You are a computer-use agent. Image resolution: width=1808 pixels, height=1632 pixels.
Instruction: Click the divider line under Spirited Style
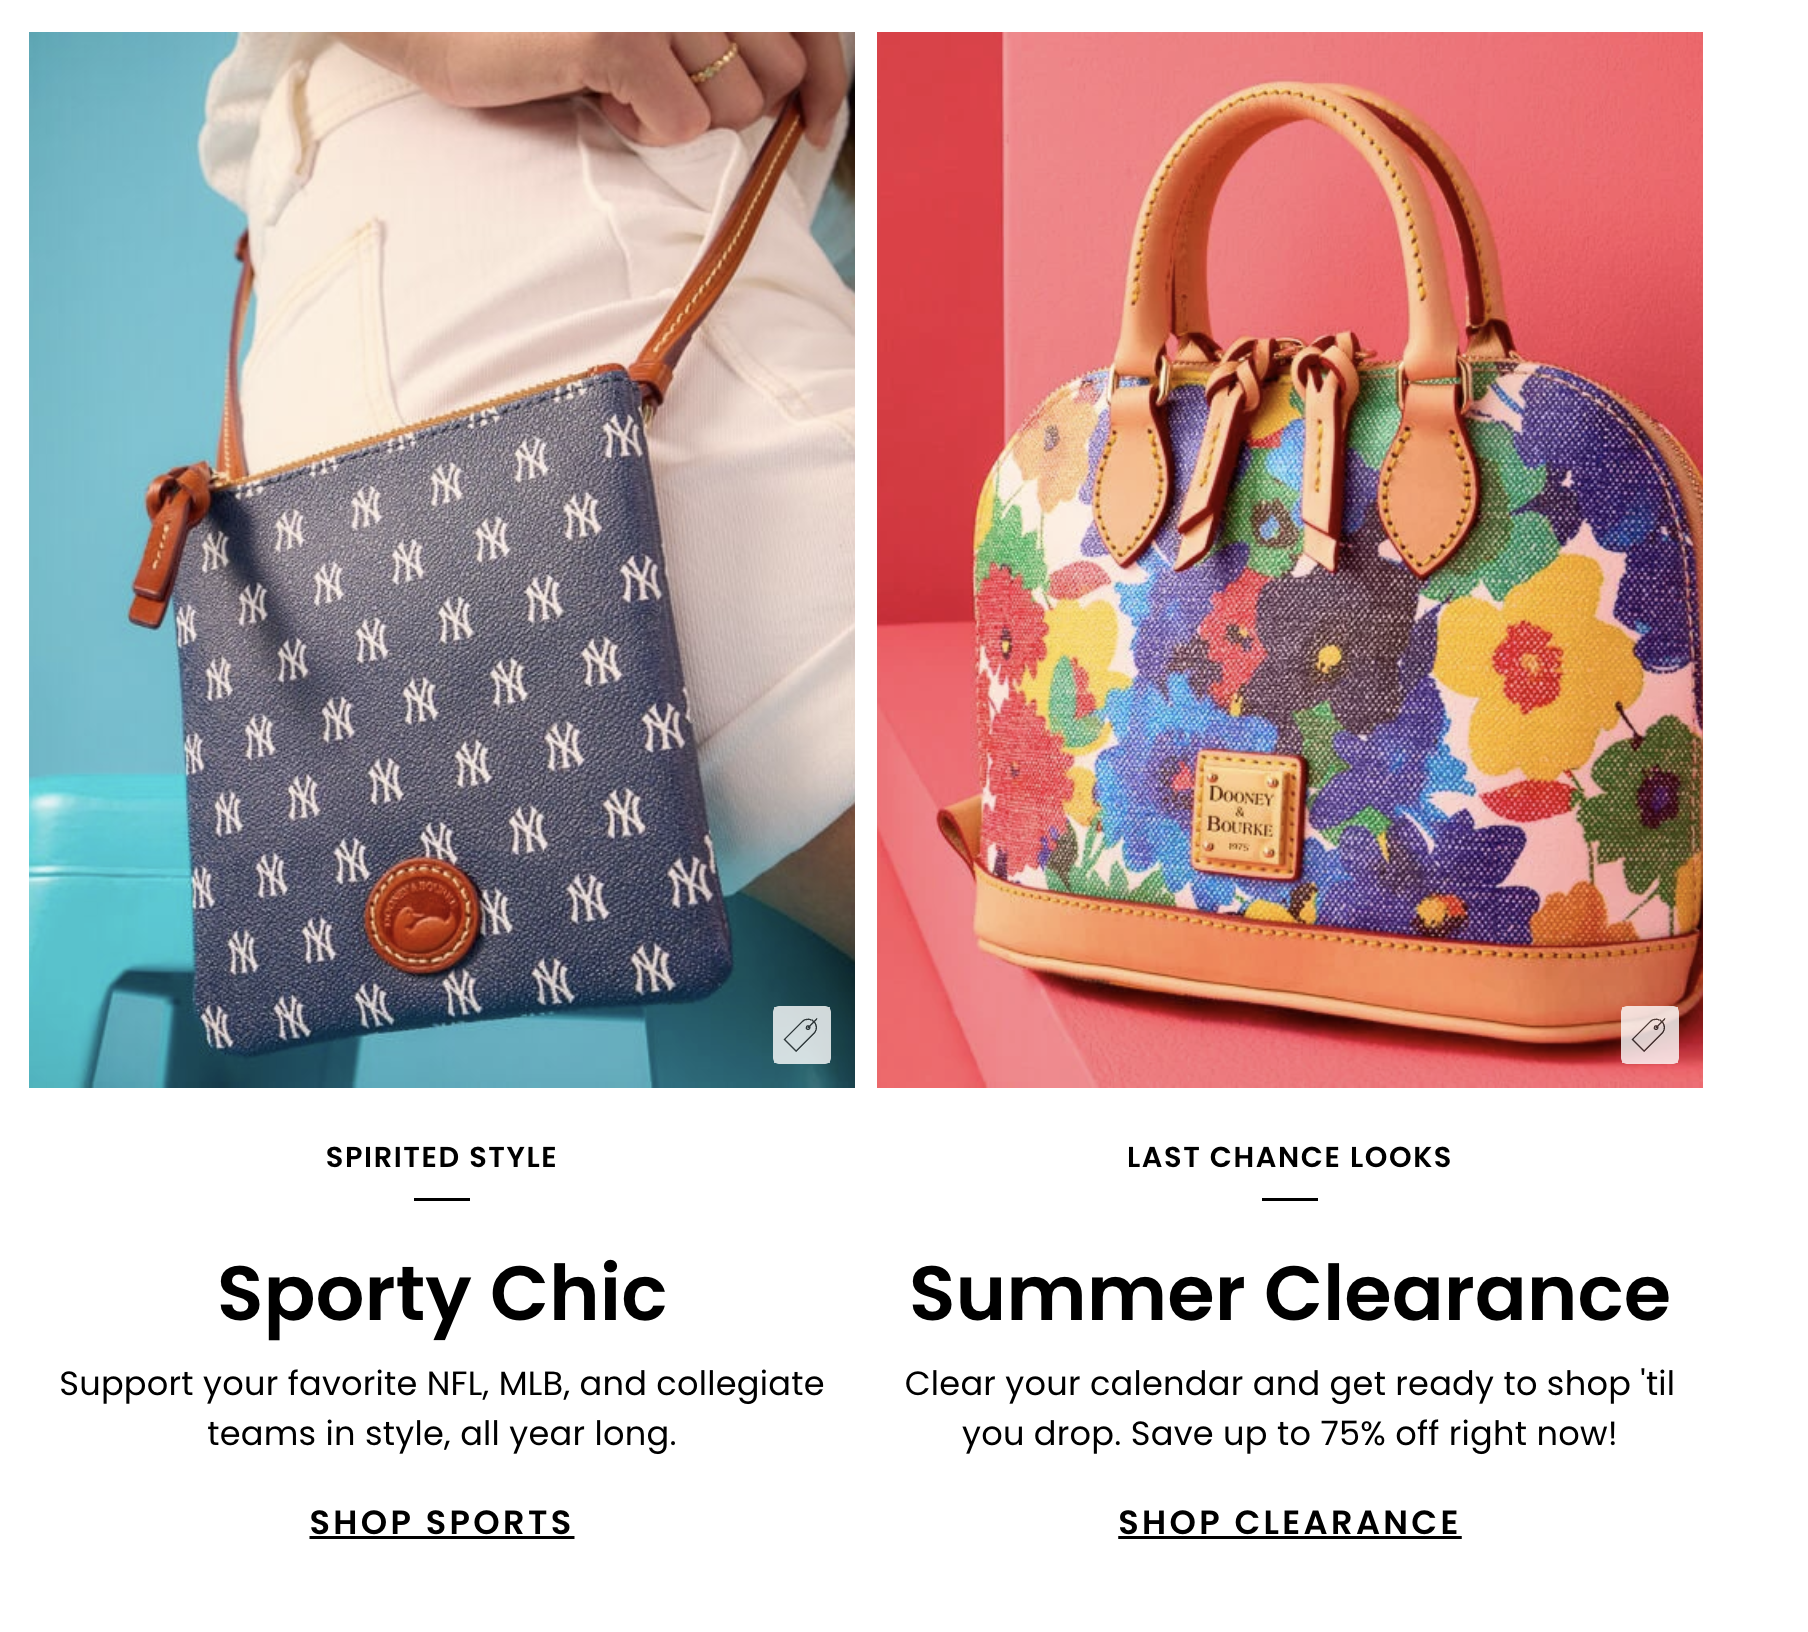point(441,1198)
